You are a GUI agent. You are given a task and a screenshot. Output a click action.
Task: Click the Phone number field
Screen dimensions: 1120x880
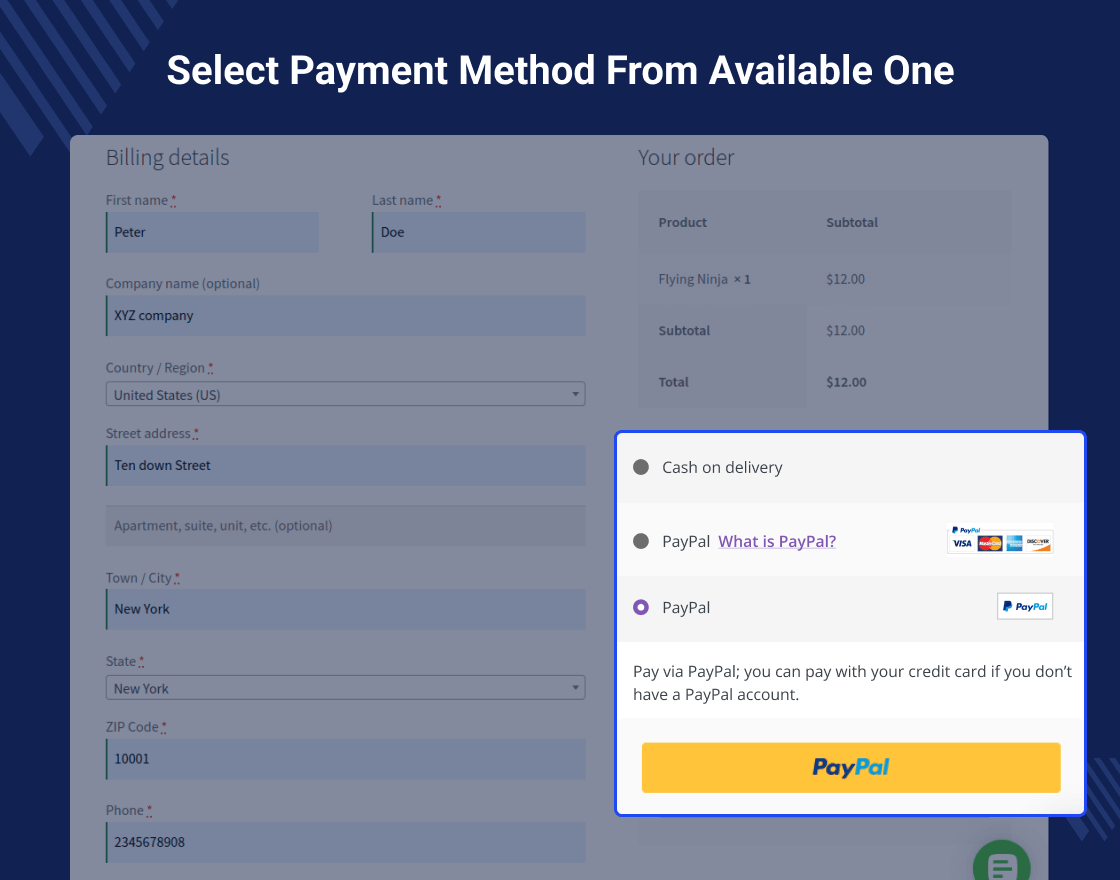(x=345, y=842)
